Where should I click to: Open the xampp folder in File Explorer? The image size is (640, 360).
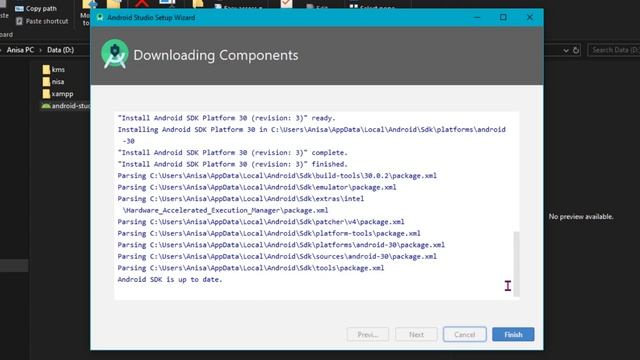point(62,94)
